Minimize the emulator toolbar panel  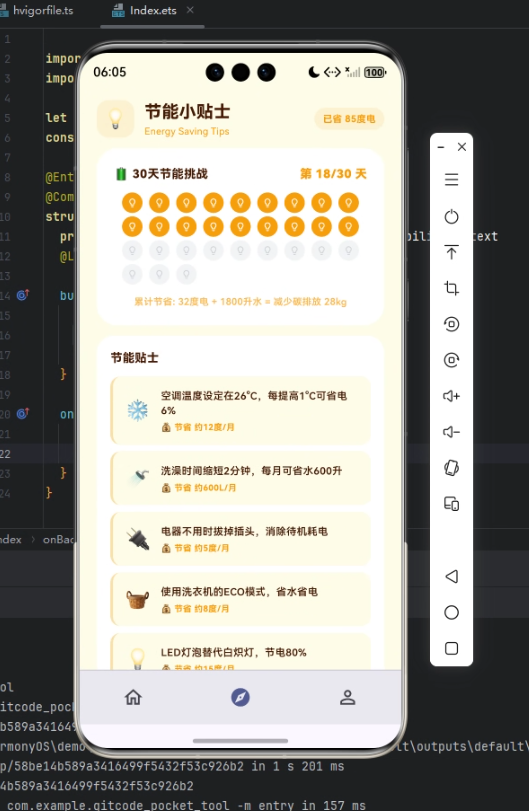pyautogui.click(x=441, y=147)
